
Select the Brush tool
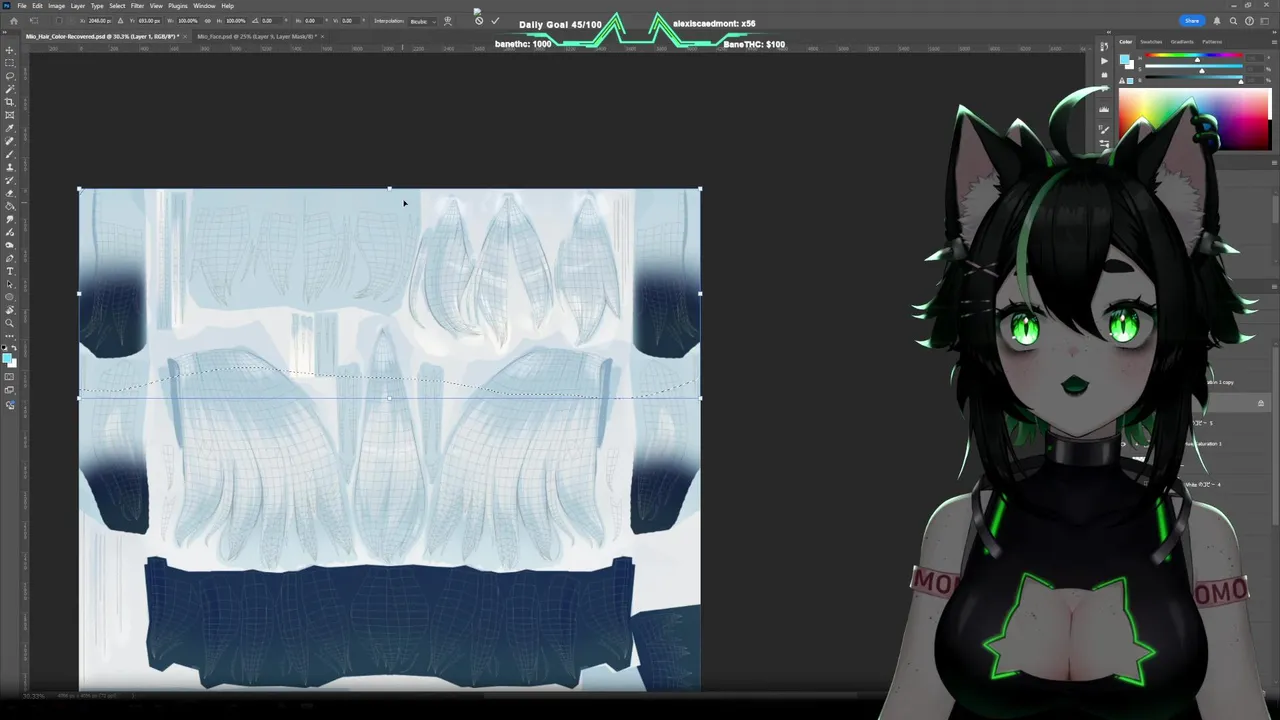tap(10, 154)
